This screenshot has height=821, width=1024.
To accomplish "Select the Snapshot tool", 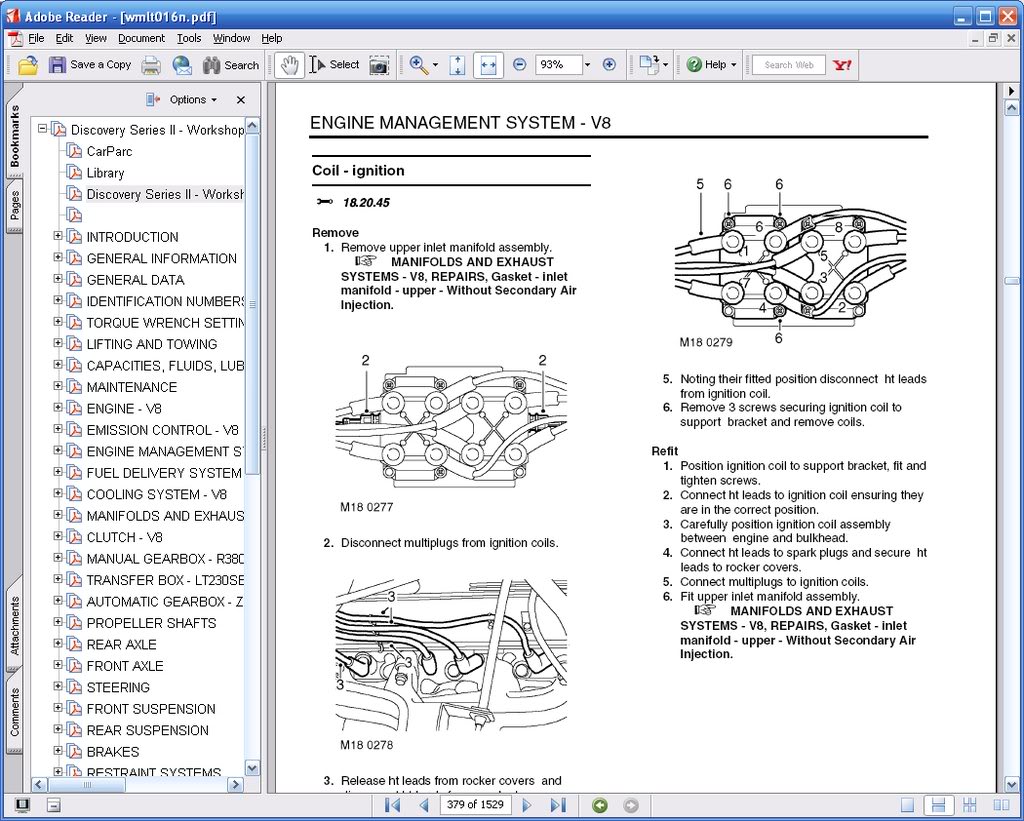I will click(379, 64).
